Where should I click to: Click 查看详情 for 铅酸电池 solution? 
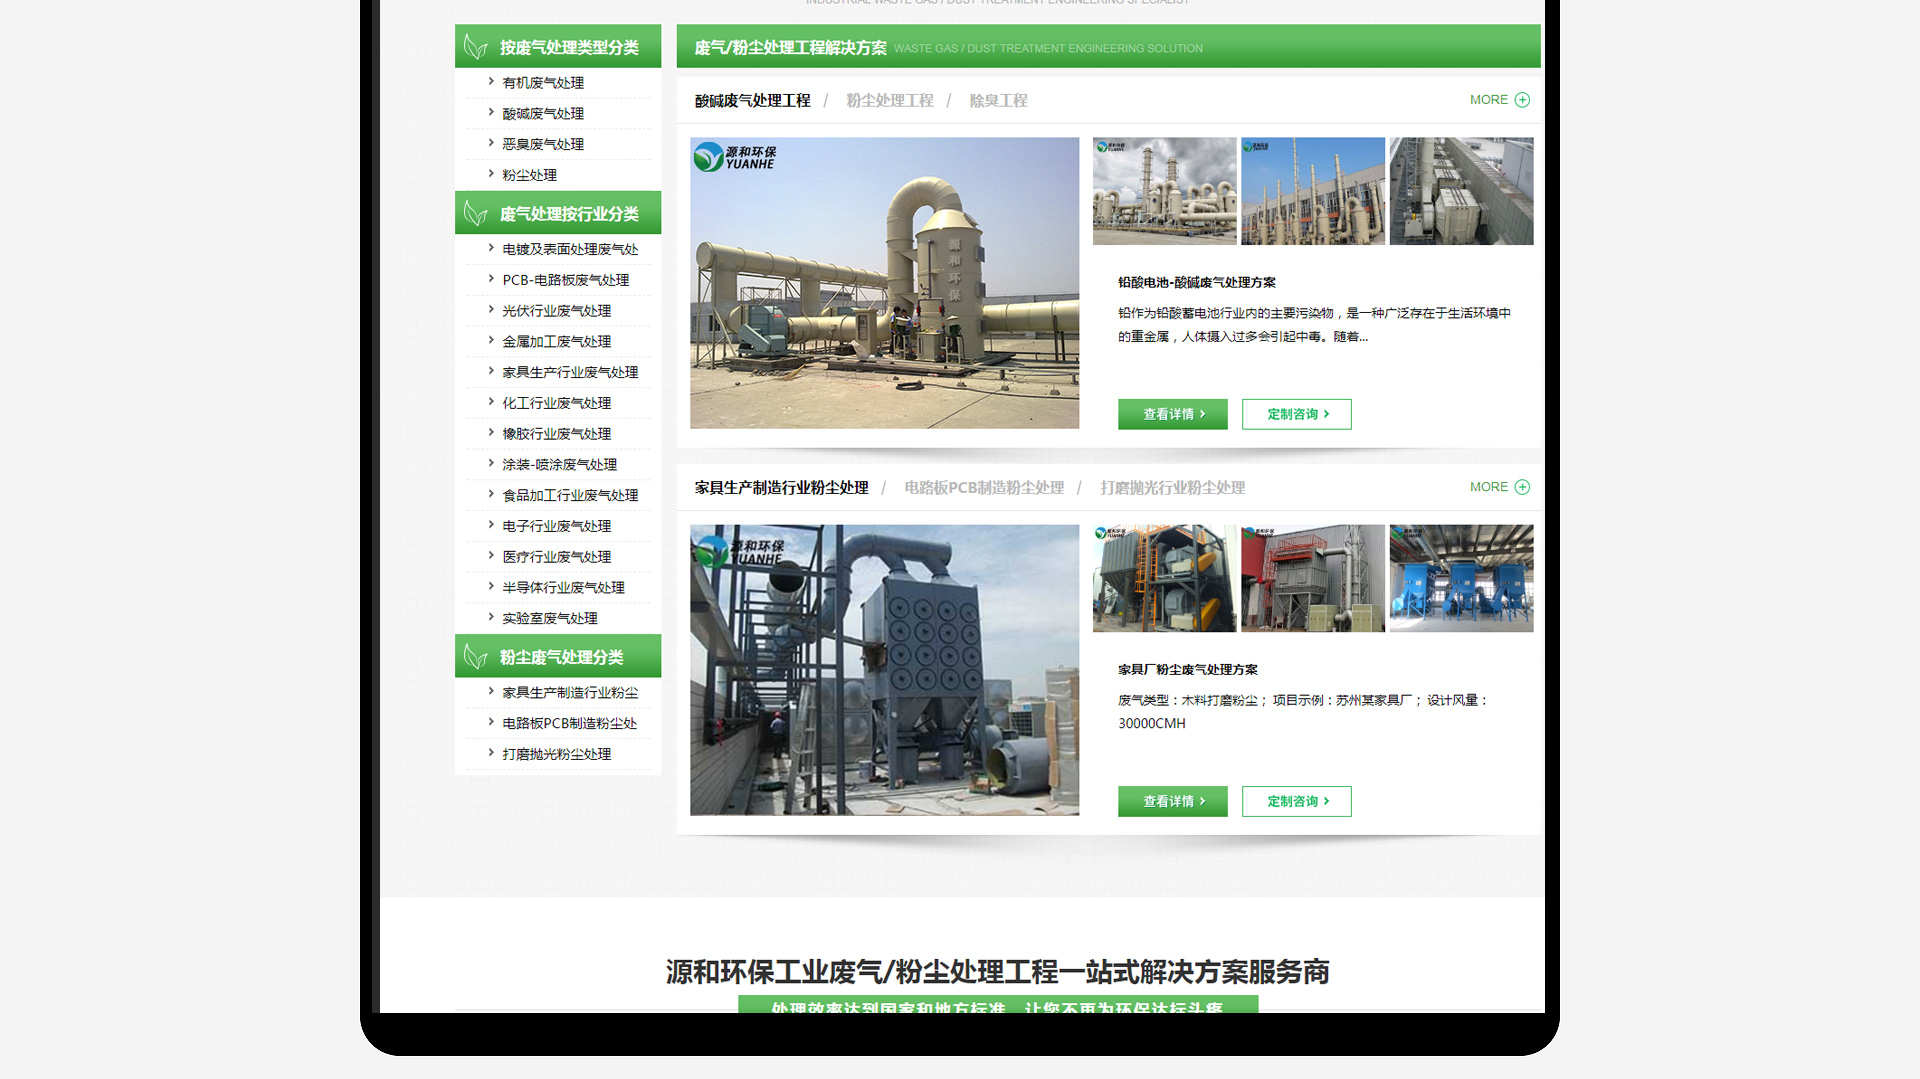[x=1173, y=414]
